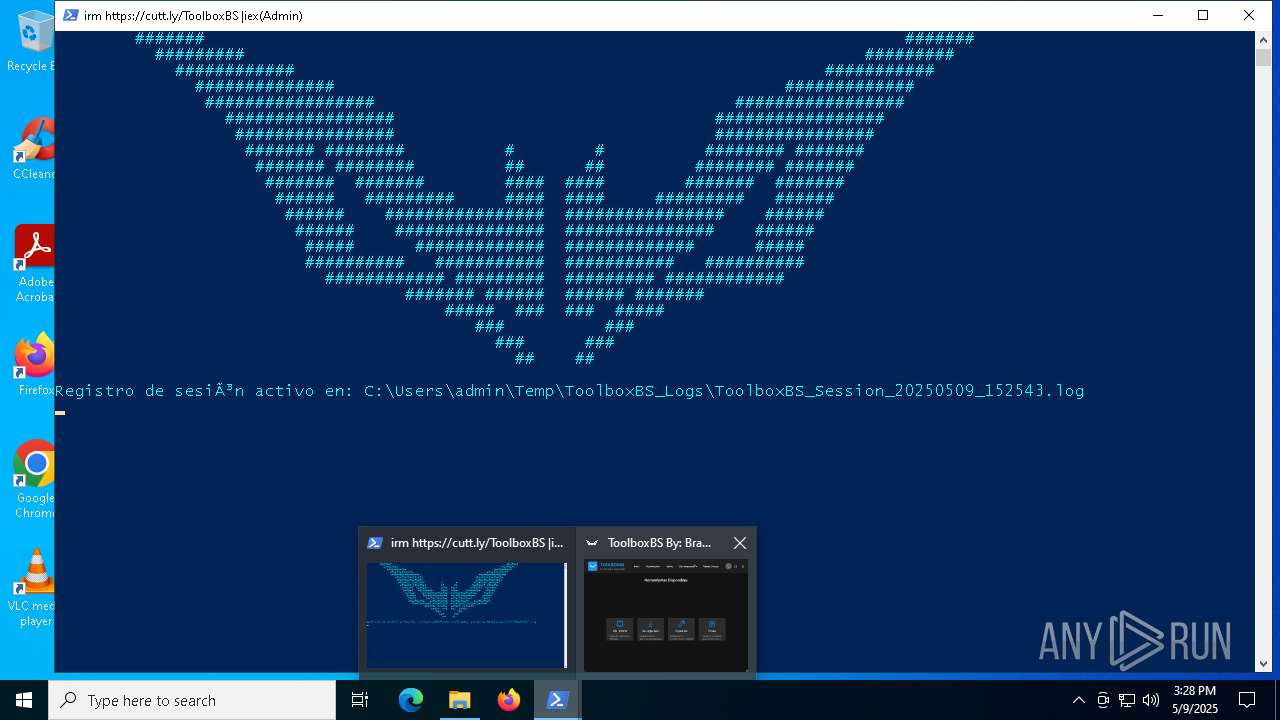The height and width of the screenshot is (720, 1280).
Task: Open the Google Chrome desktop shortcut
Action: pyautogui.click(x=35, y=479)
